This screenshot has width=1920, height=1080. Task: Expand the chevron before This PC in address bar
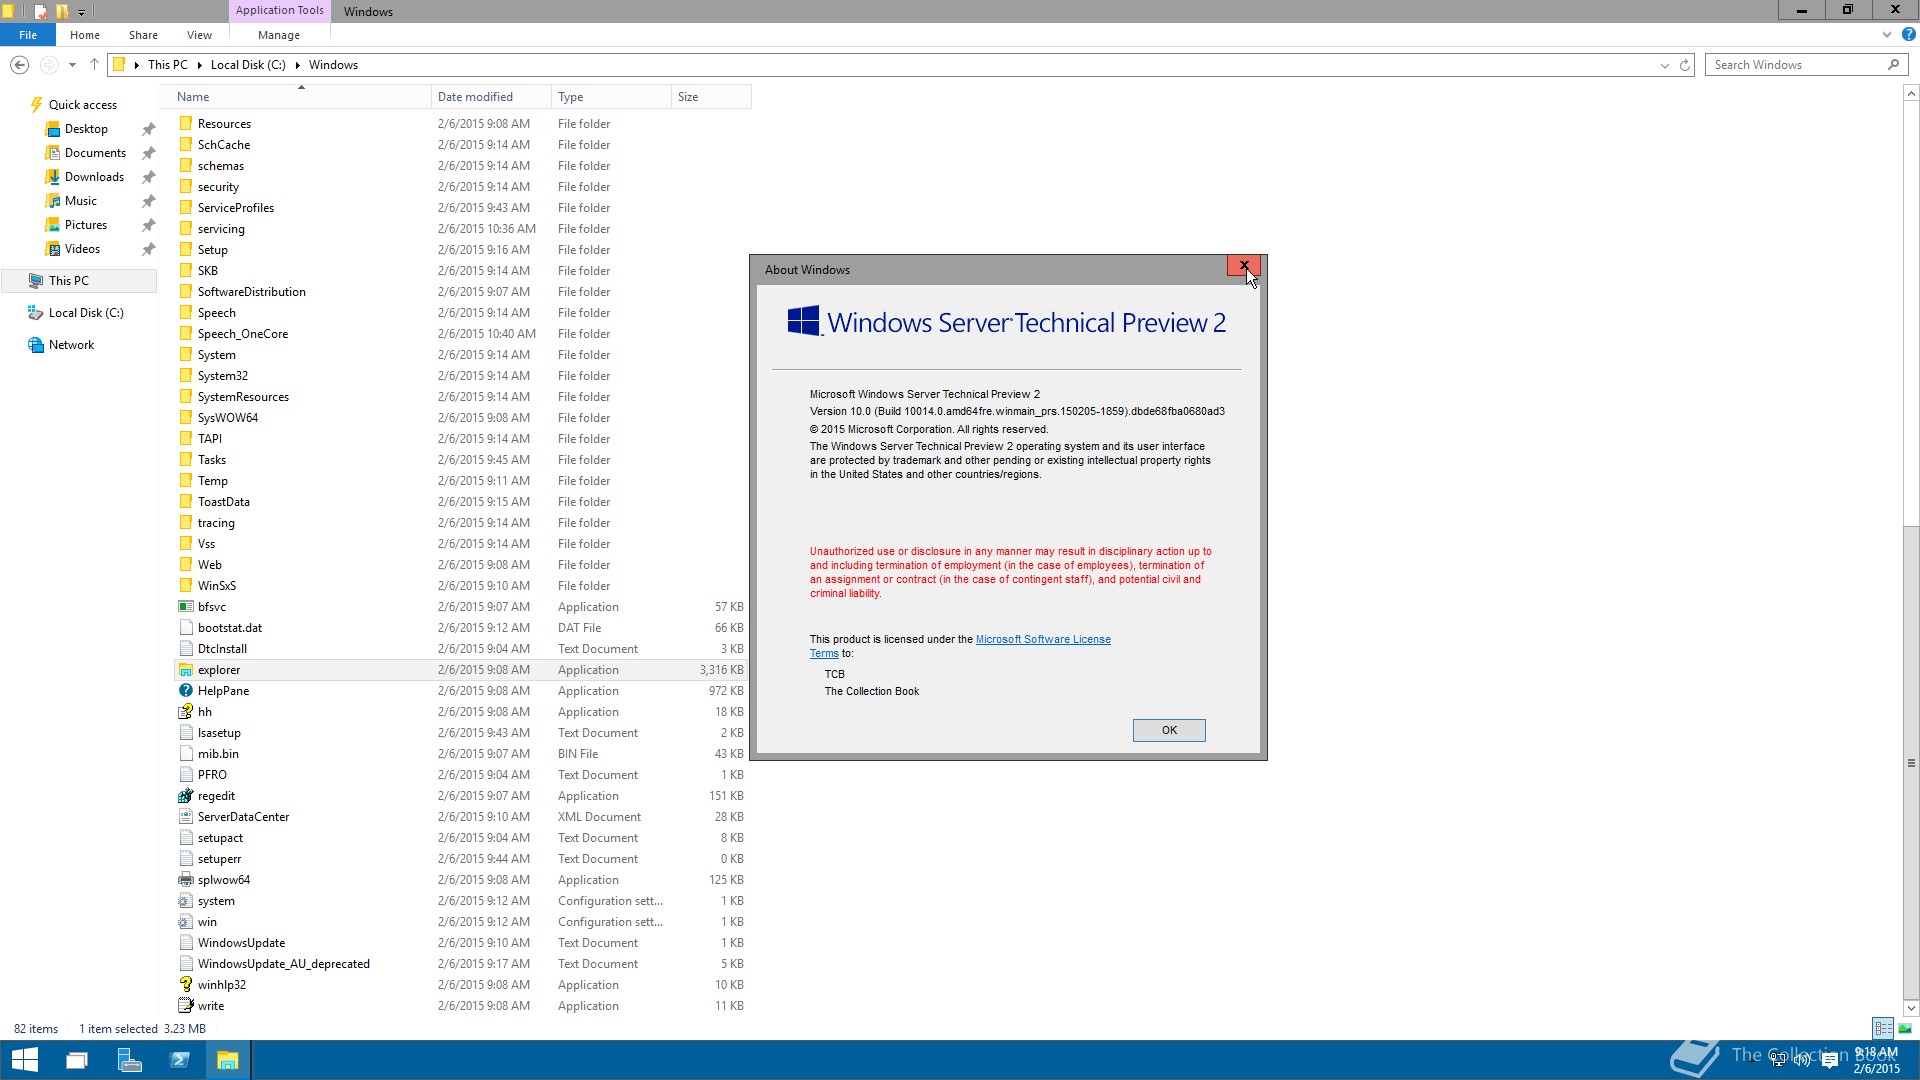[137, 65]
